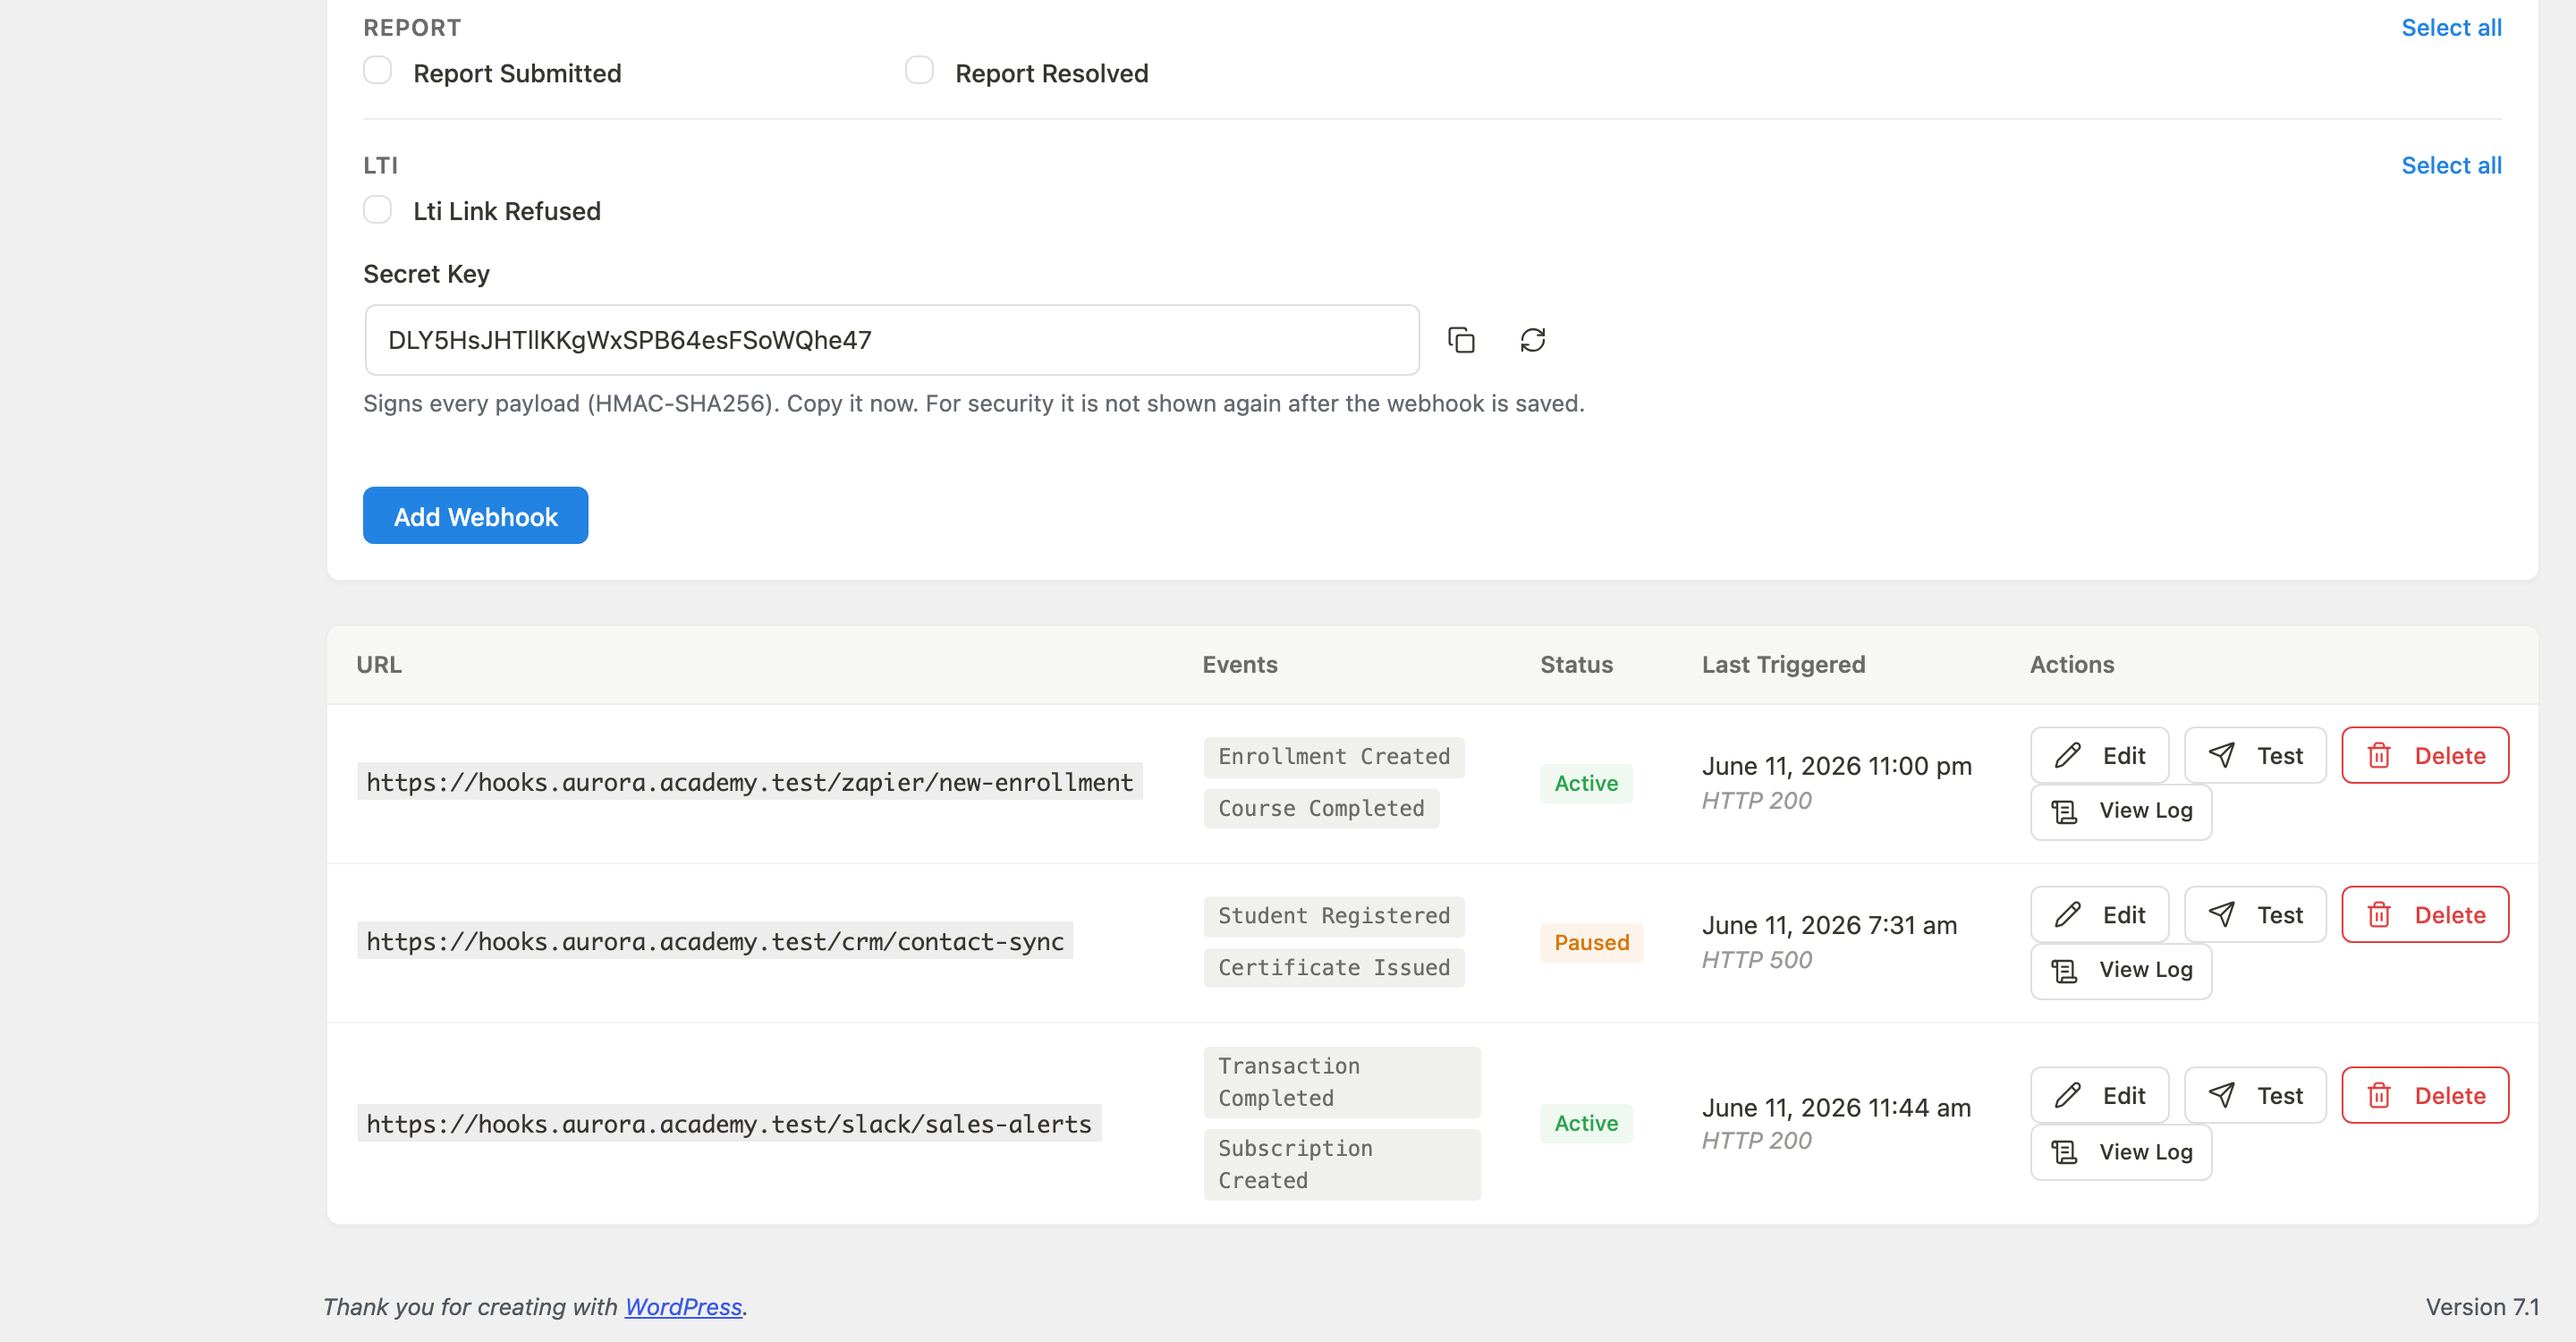Click the Version 7.1 footer text
The width and height of the screenshot is (2576, 1342).
point(2481,1306)
